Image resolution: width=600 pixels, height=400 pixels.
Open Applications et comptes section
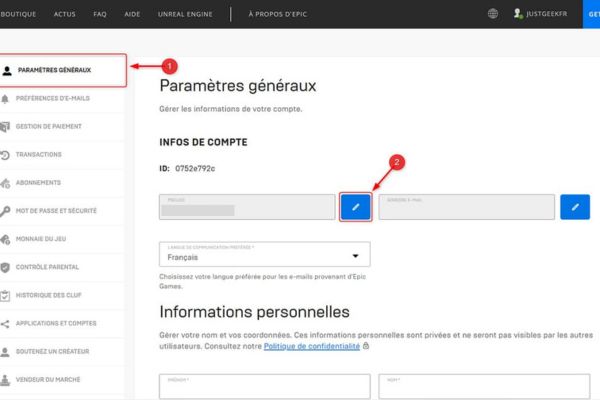pos(56,323)
